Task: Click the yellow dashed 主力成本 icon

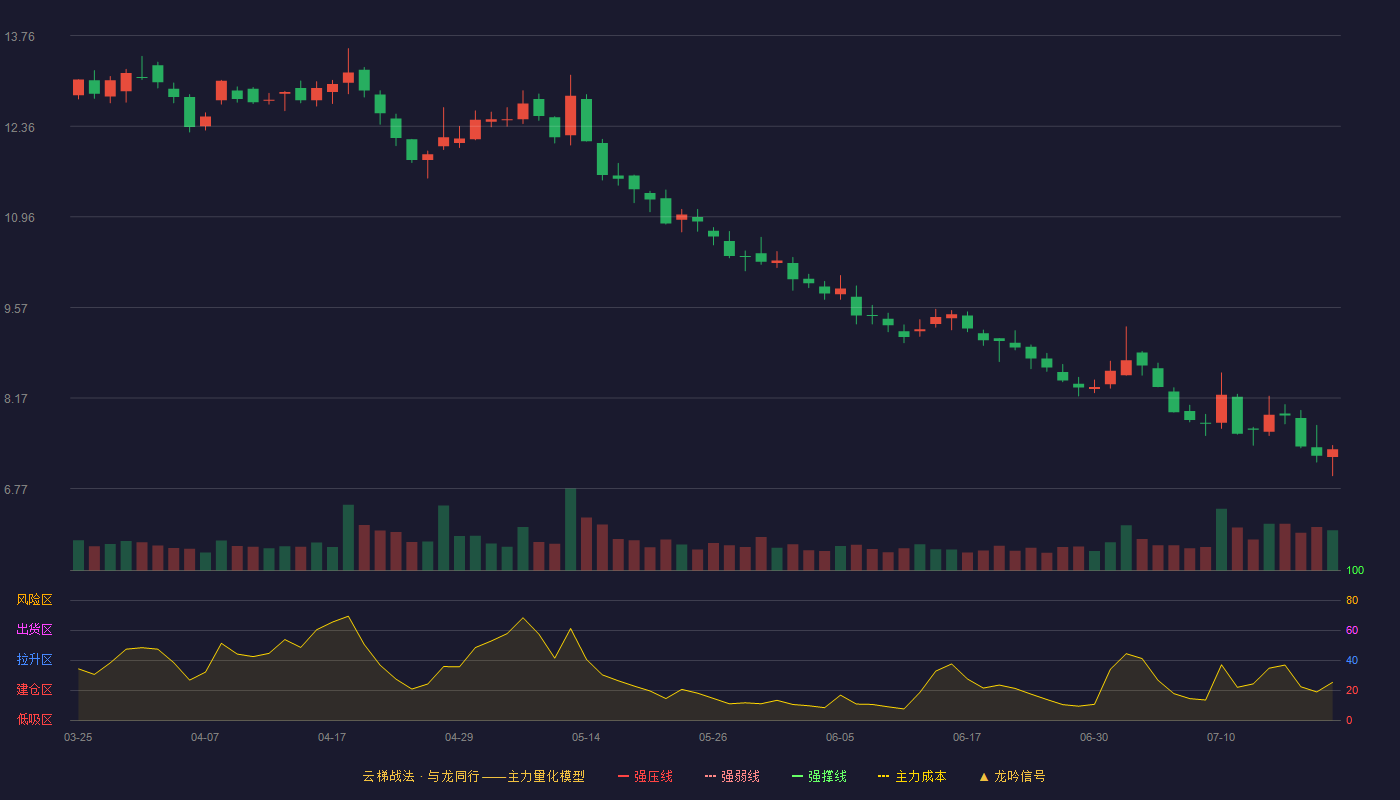Action: click(883, 776)
